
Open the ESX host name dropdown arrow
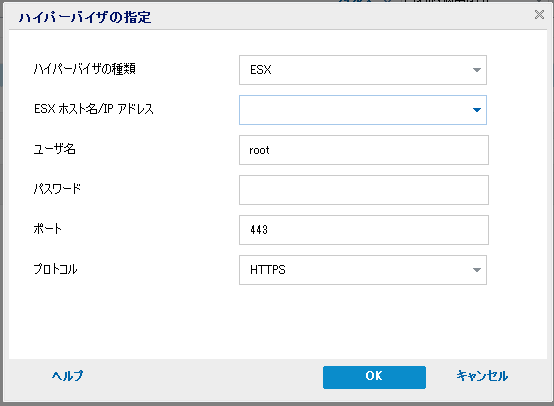pyautogui.click(x=477, y=110)
